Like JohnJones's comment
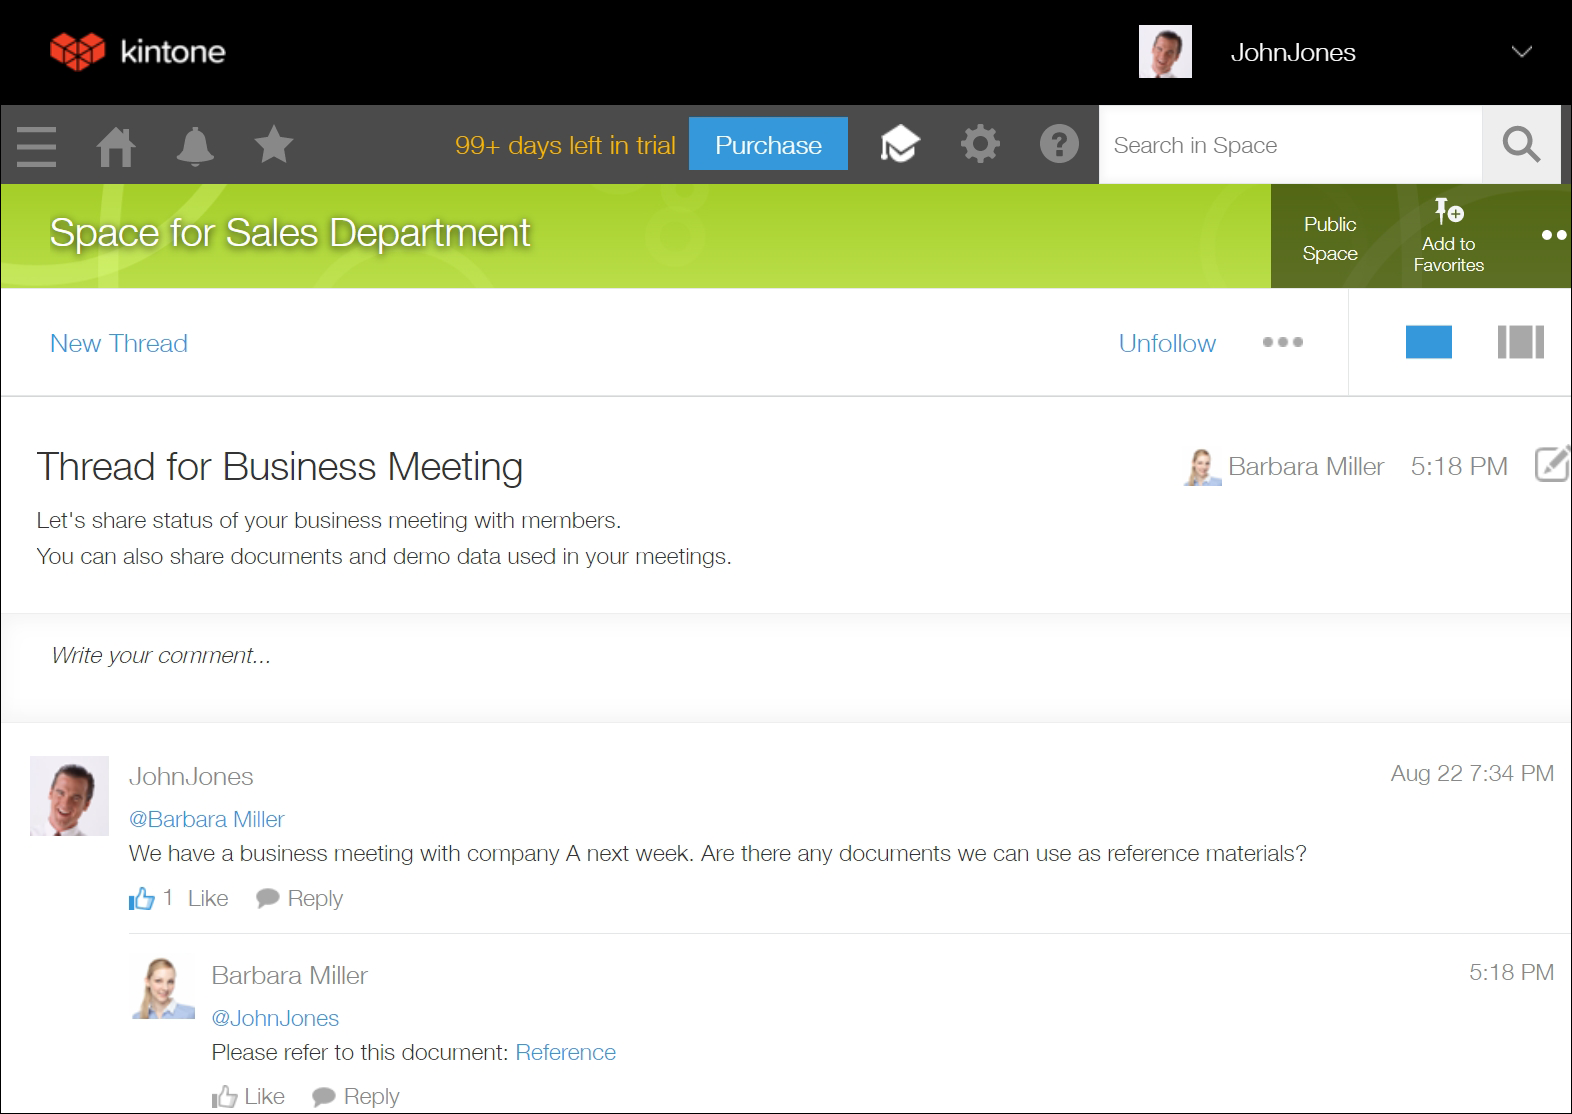The image size is (1572, 1114). pos(207,898)
